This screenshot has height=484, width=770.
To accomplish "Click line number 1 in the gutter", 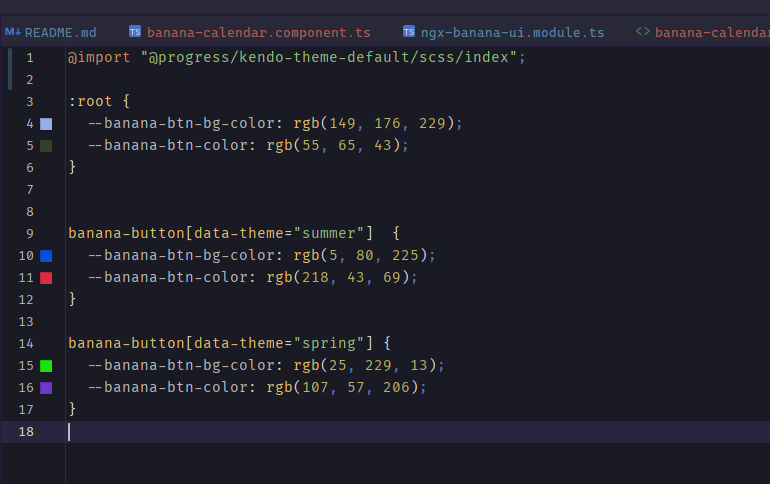I will (x=30, y=58).
